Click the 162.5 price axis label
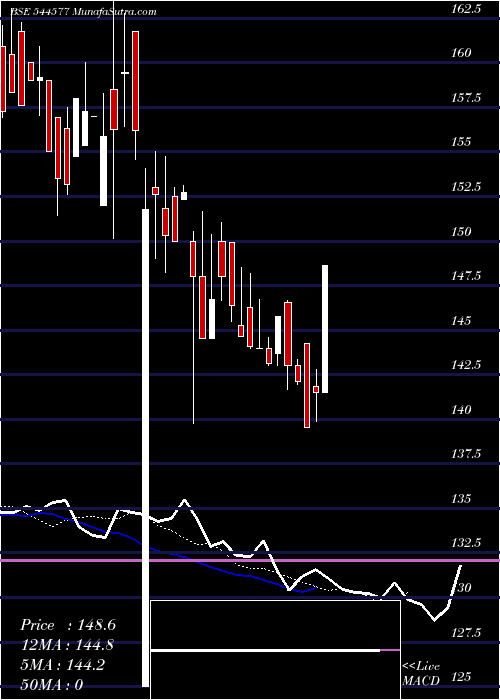Viewport: 500px width, 700px height. click(x=466, y=8)
